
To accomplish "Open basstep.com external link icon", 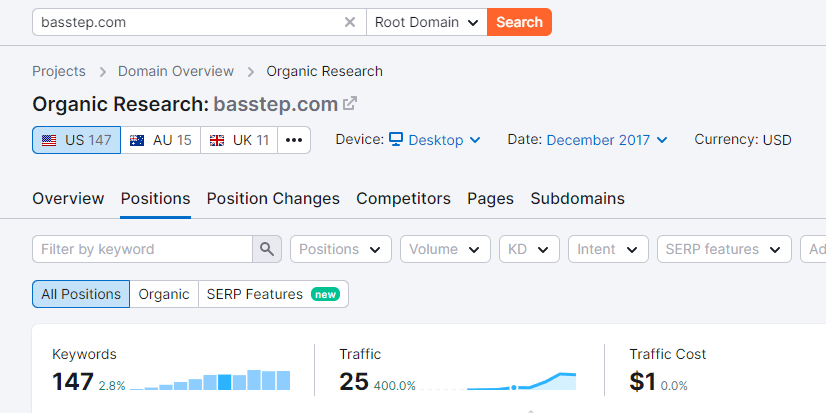I will pyautogui.click(x=350, y=103).
